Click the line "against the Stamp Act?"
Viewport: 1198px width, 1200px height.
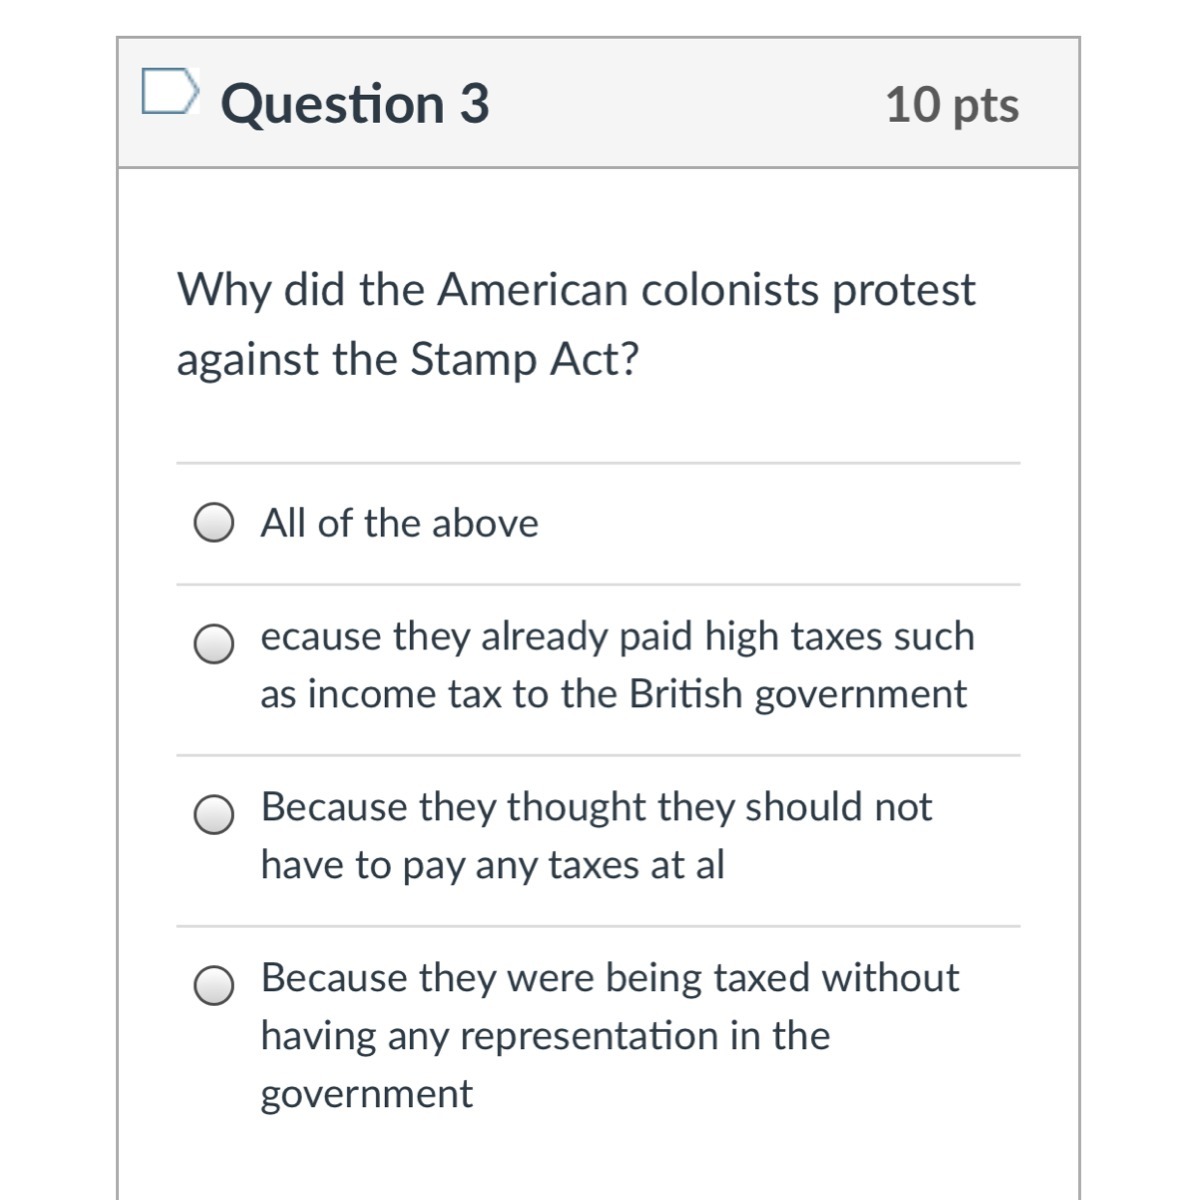point(407,360)
